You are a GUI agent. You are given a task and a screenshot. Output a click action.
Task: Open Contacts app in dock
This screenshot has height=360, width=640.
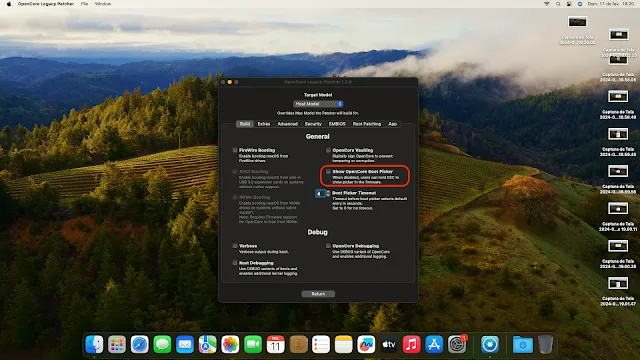[298, 344]
